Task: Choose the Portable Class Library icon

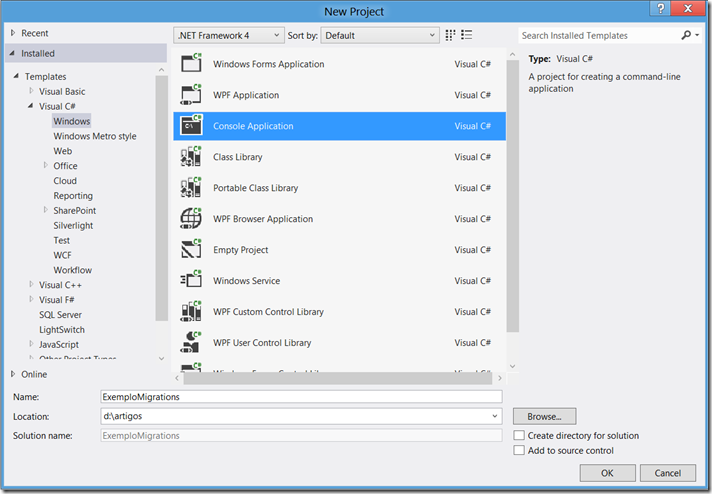Action: [191, 188]
